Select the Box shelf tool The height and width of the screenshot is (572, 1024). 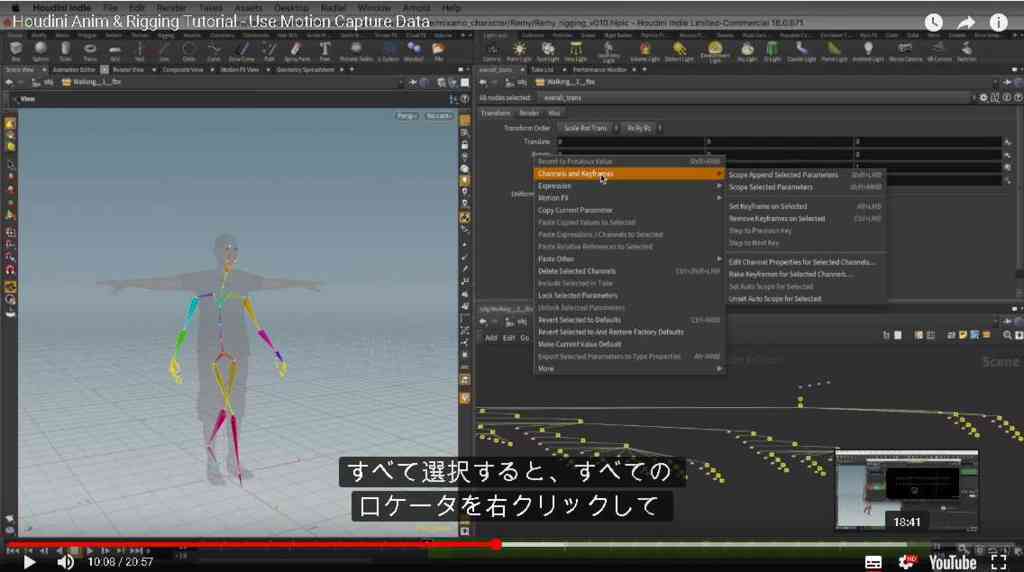16,51
